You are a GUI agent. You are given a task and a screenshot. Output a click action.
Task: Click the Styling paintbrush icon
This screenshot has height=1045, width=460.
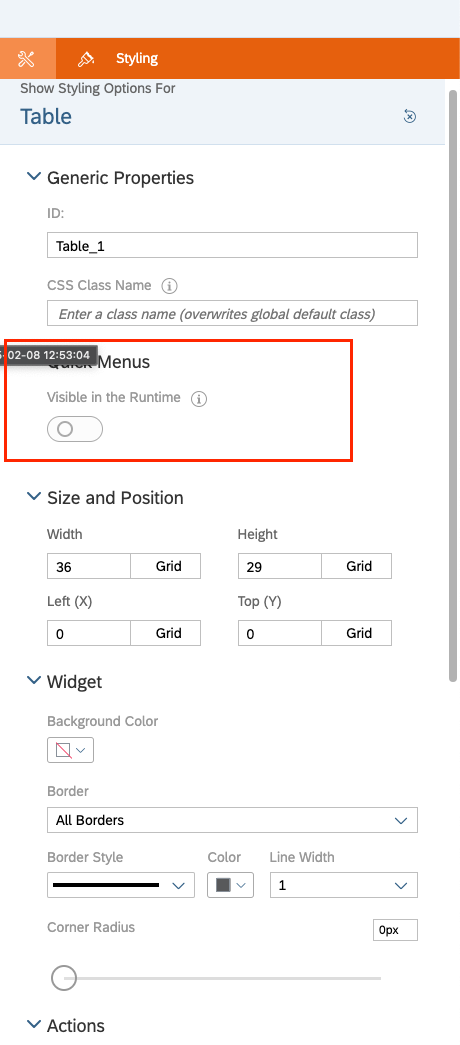click(x=85, y=59)
